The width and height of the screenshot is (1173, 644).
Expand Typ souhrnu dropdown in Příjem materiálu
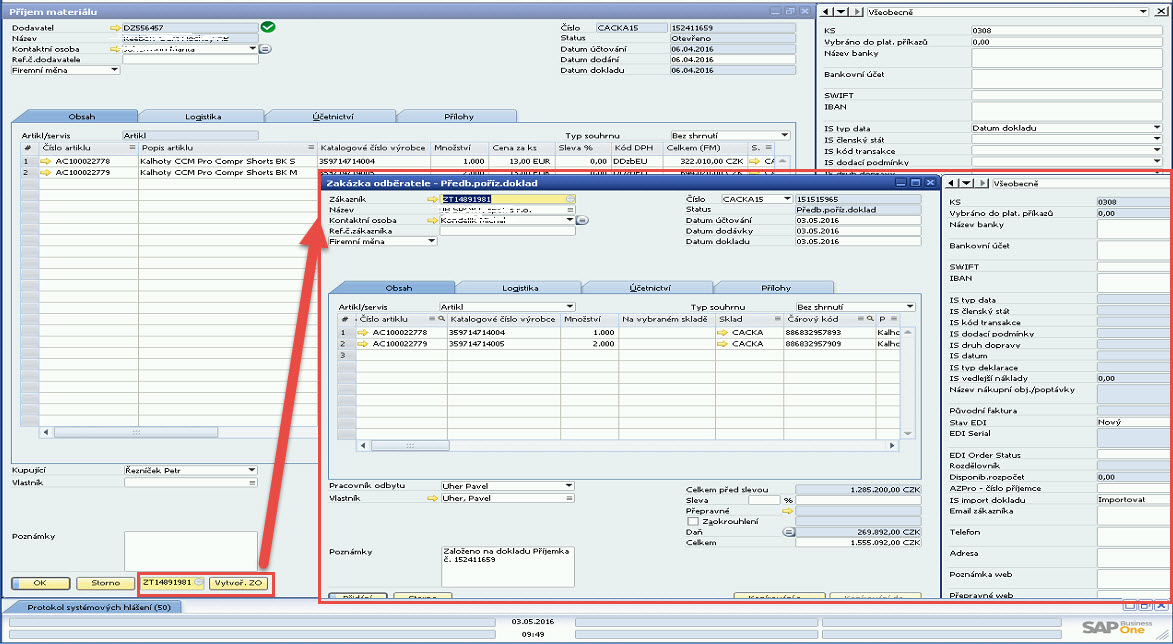(784, 136)
